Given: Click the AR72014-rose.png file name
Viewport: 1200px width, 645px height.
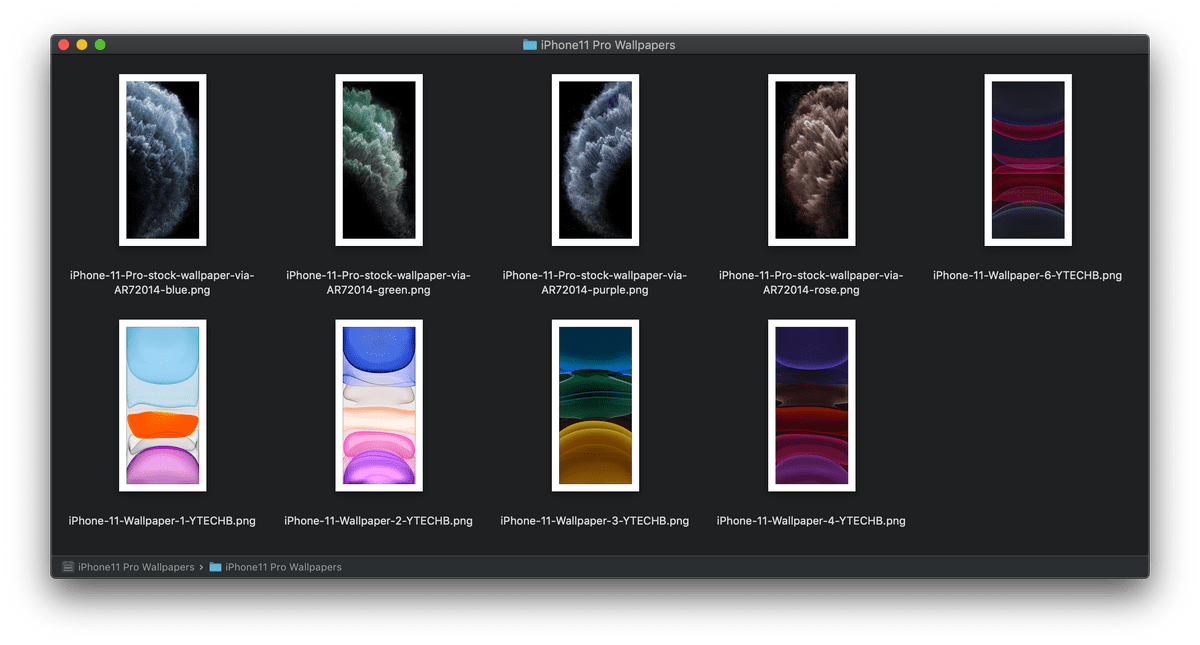Looking at the screenshot, I should [811, 283].
